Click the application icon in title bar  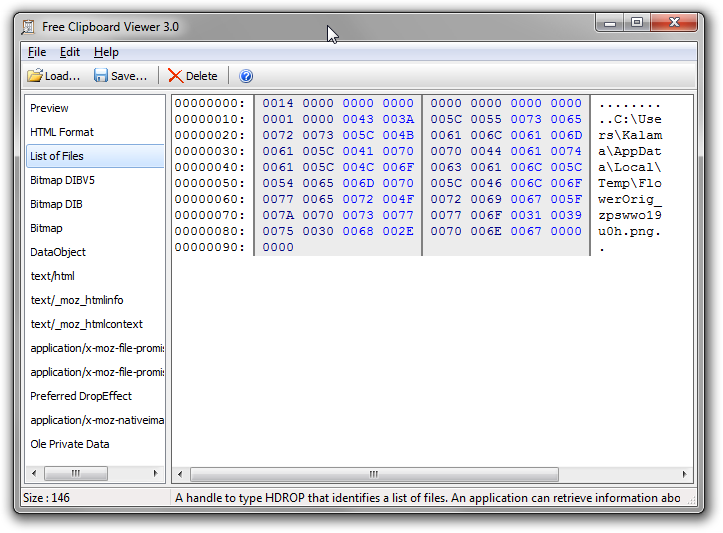(29, 27)
